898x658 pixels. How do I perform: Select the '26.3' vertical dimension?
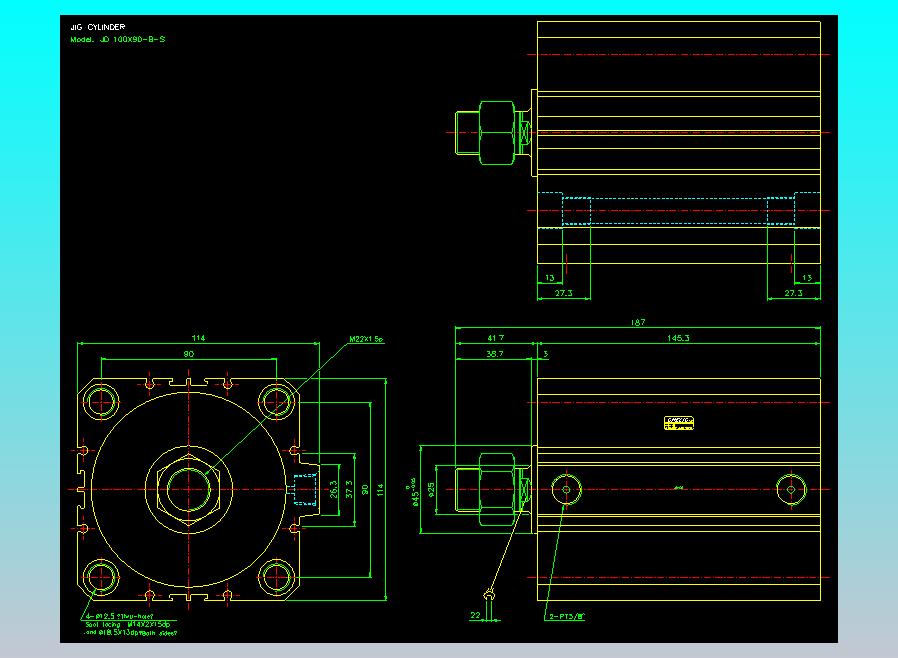coord(334,489)
